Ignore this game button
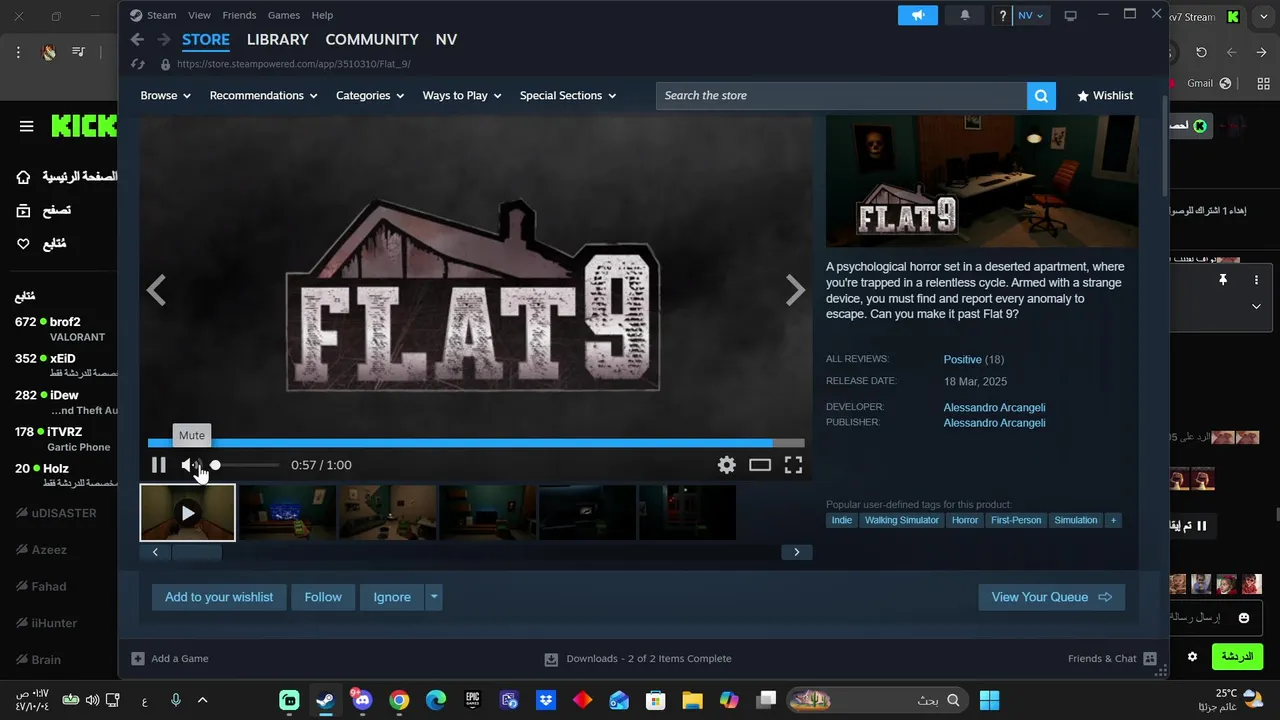Image resolution: width=1280 pixels, height=720 pixels. click(392, 597)
